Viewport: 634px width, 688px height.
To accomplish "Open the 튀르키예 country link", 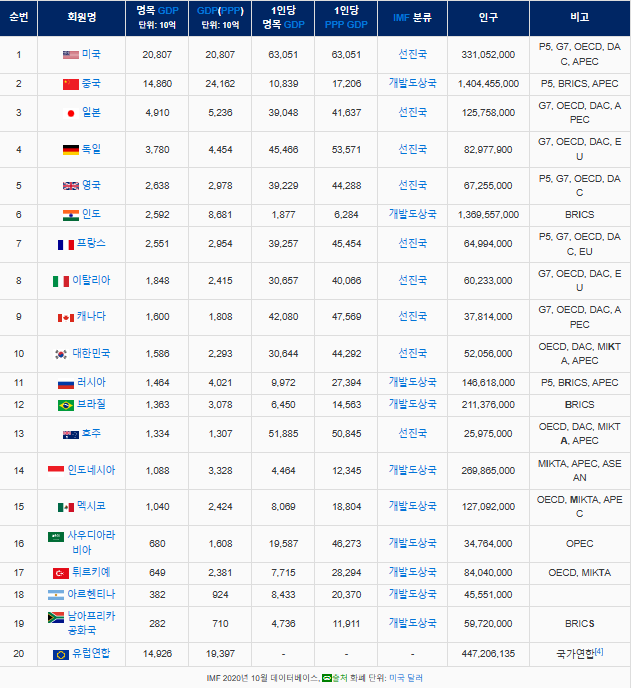I will (x=91, y=572).
